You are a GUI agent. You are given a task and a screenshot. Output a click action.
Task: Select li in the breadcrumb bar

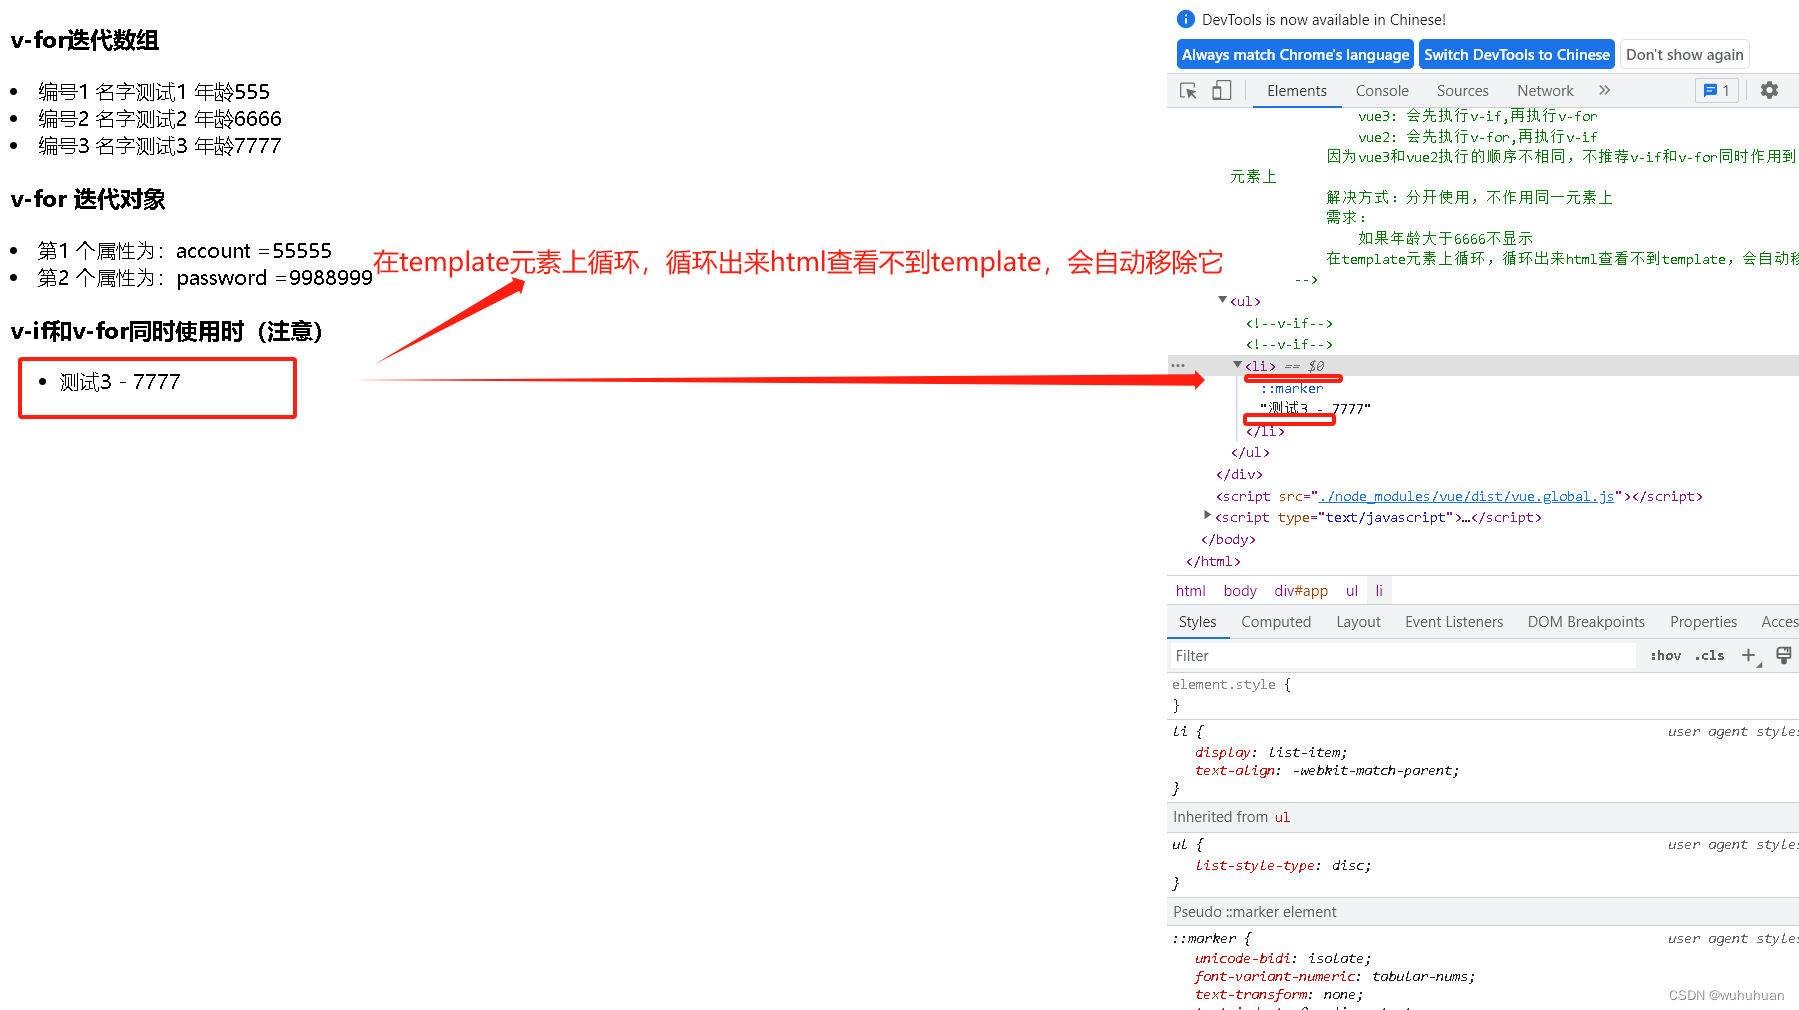[x=1379, y=591]
